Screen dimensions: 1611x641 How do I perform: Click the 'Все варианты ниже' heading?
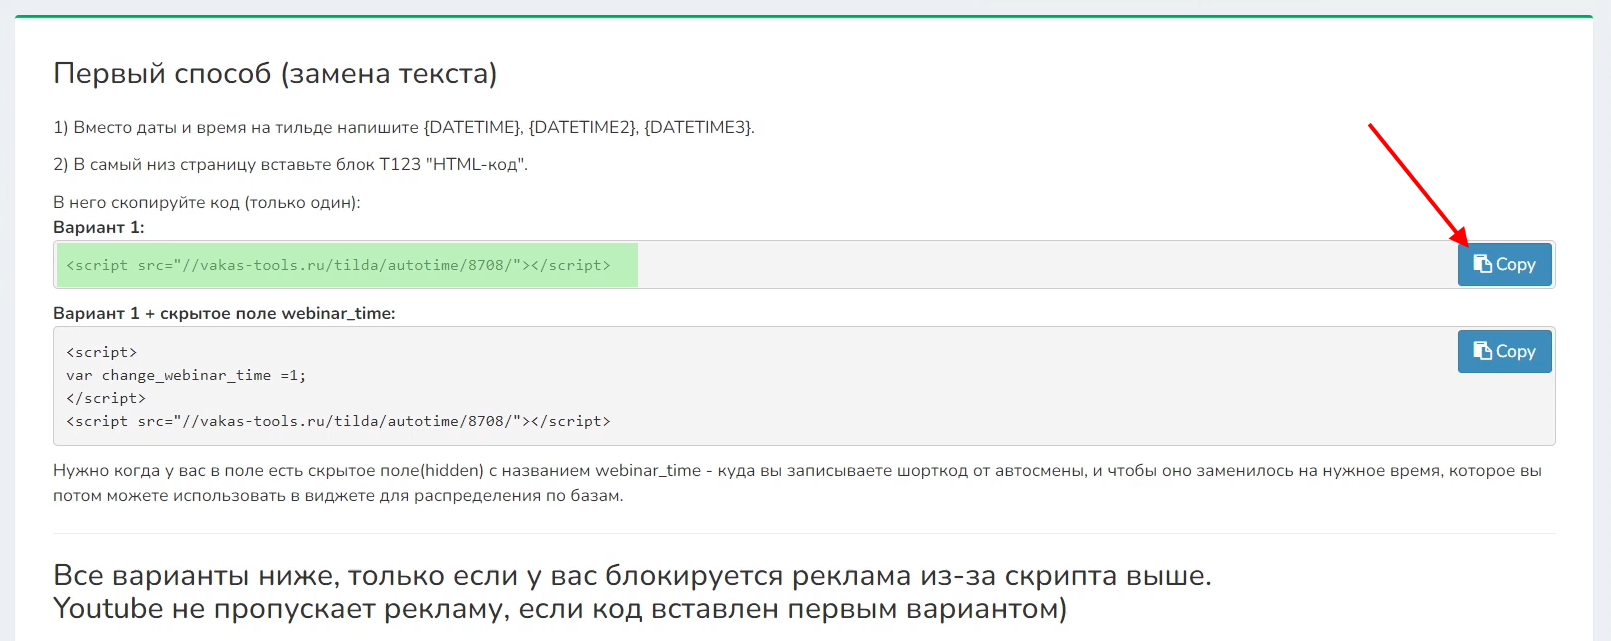tap(631, 575)
